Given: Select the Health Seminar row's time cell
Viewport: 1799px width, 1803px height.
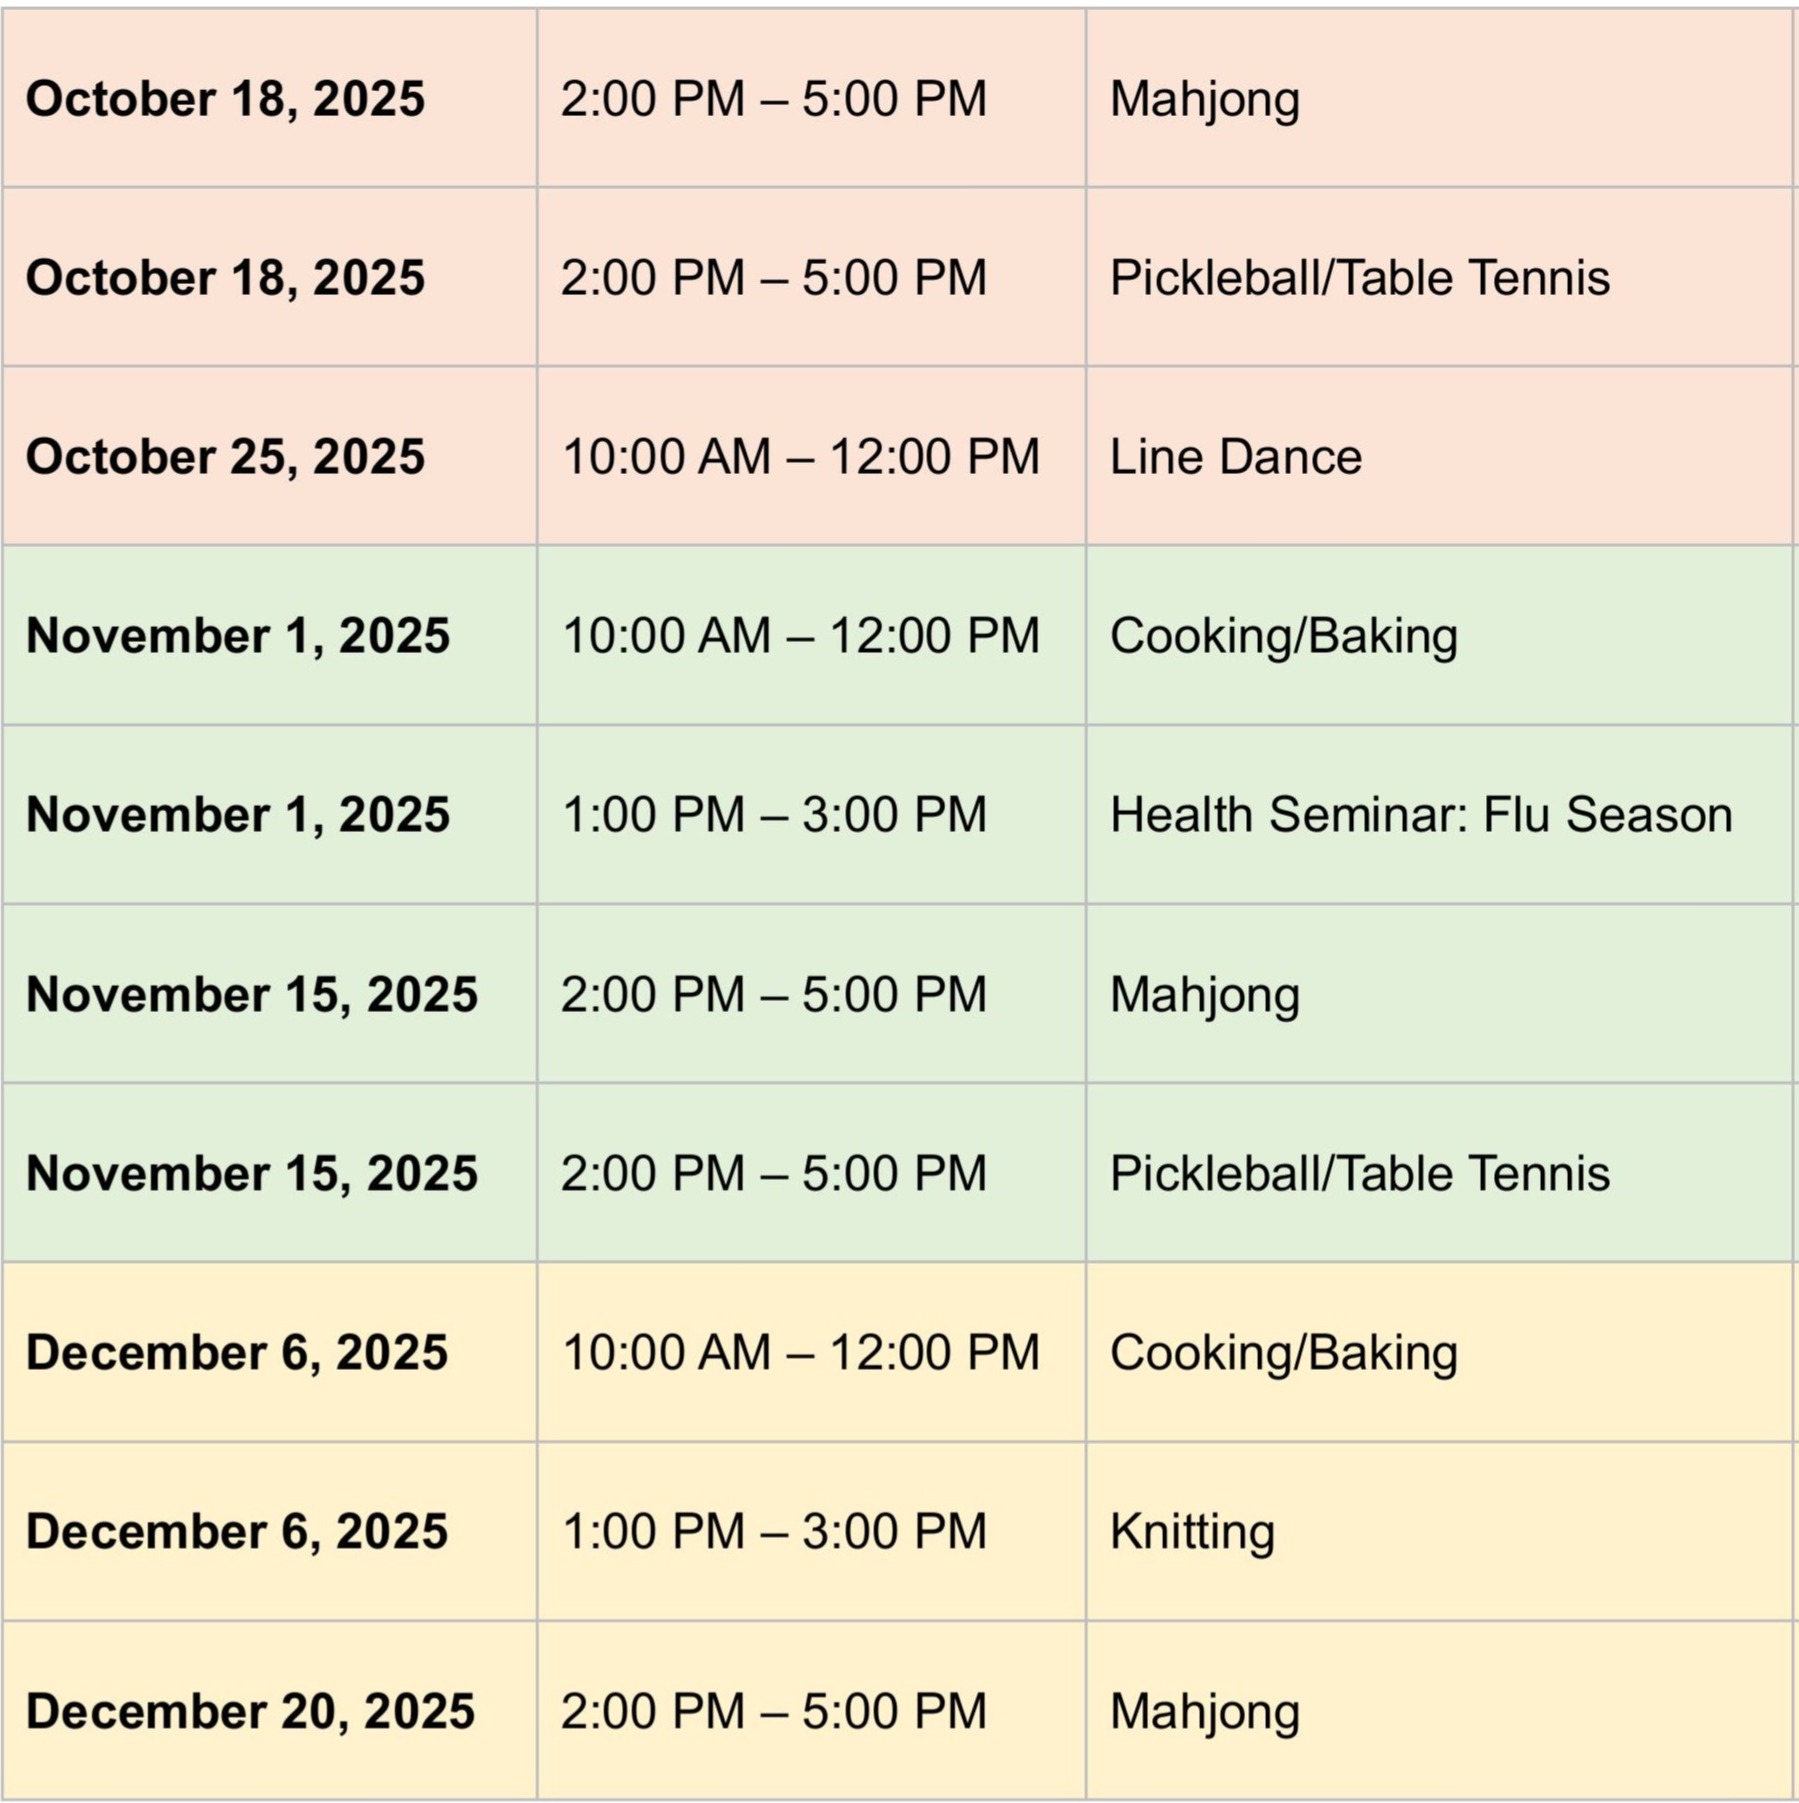Looking at the screenshot, I should point(774,815).
